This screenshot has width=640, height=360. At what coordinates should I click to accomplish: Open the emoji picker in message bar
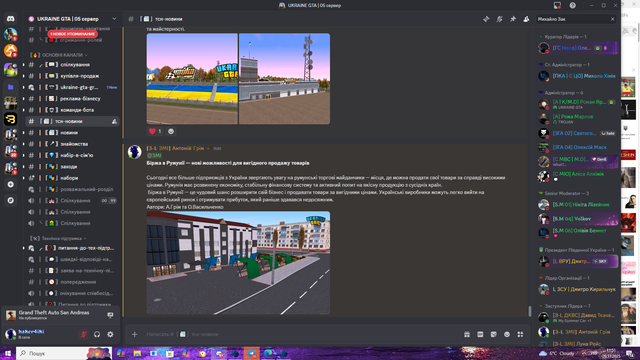(507, 334)
